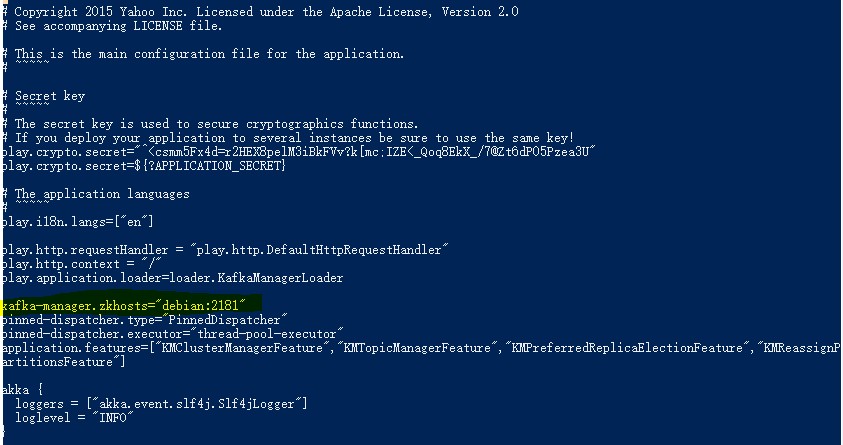Click the play.i18n.langs=["en"] line
843x445 pixels.
click(78, 221)
